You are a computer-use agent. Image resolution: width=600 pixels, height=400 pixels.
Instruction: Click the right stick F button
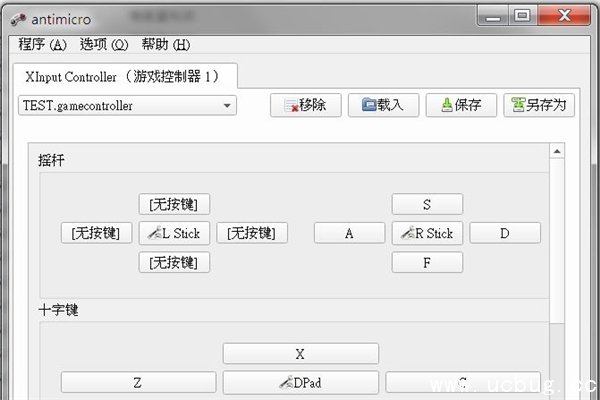point(427,263)
